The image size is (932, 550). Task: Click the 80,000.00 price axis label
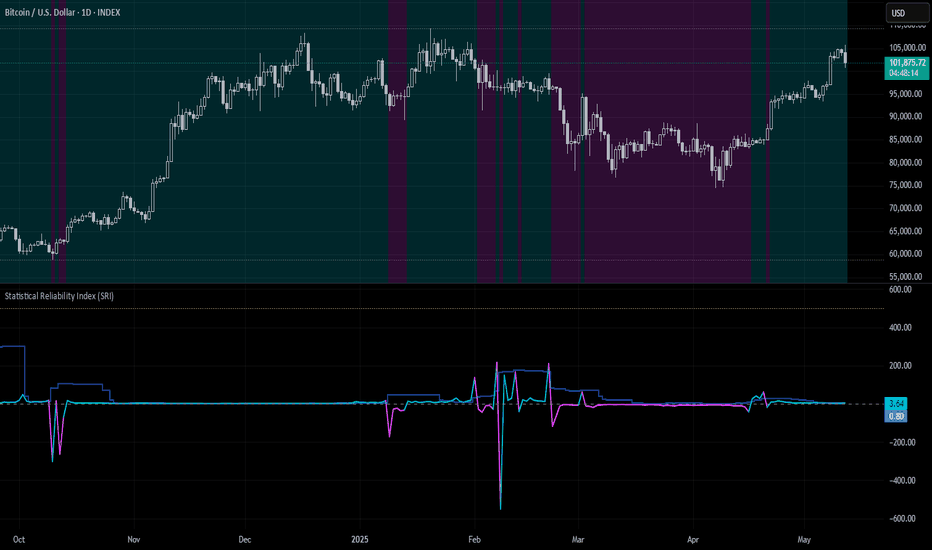[x=906, y=162]
